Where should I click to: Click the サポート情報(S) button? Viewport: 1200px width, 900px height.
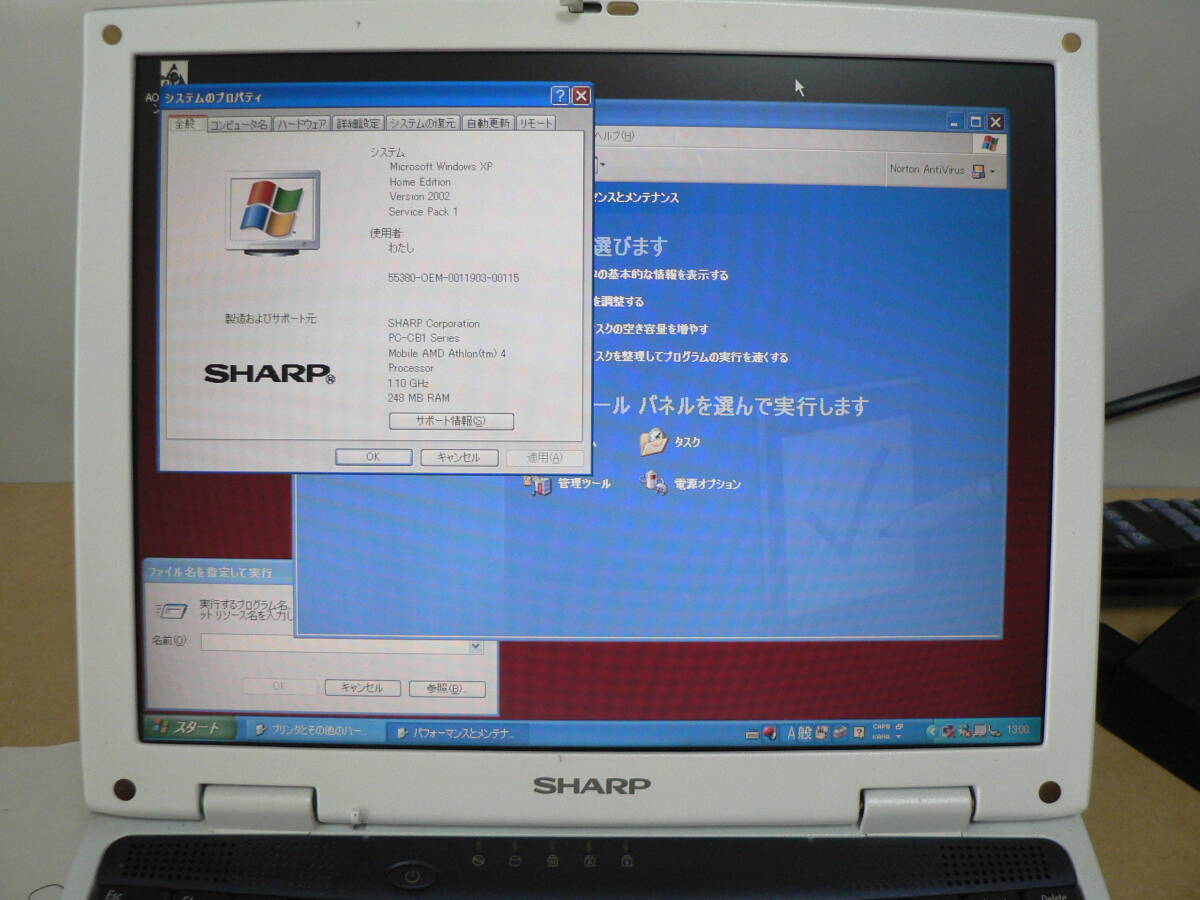(x=451, y=422)
